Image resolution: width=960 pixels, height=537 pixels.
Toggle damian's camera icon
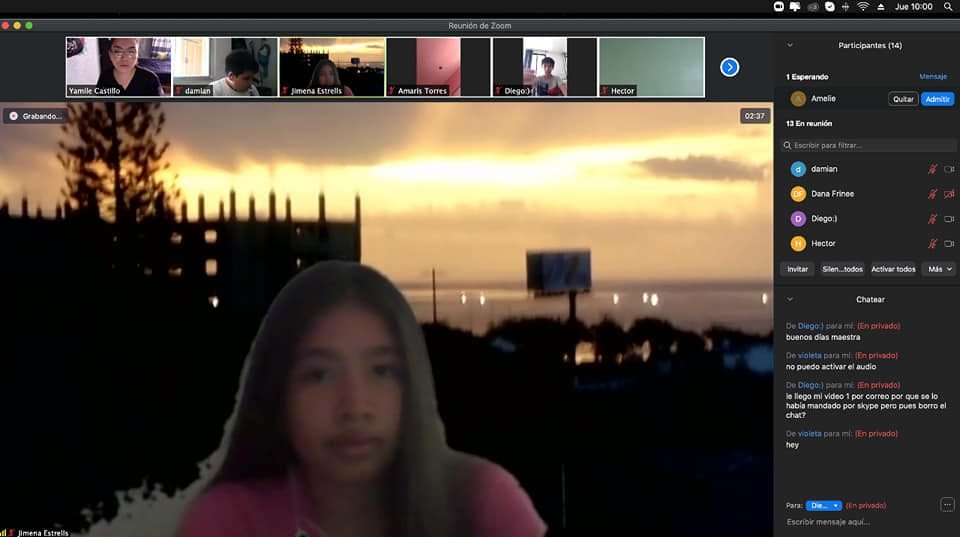(949, 169)
